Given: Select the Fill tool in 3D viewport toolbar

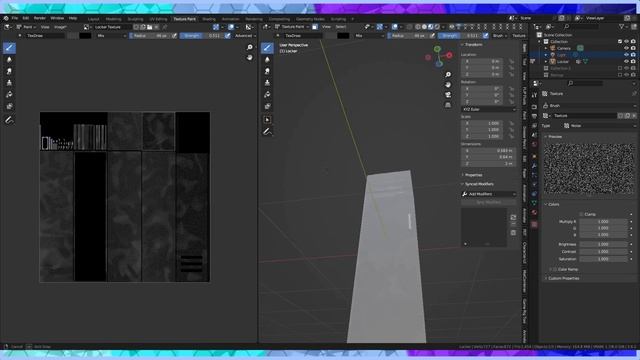Looking at the screenshot, I should [x=267, y=95].
